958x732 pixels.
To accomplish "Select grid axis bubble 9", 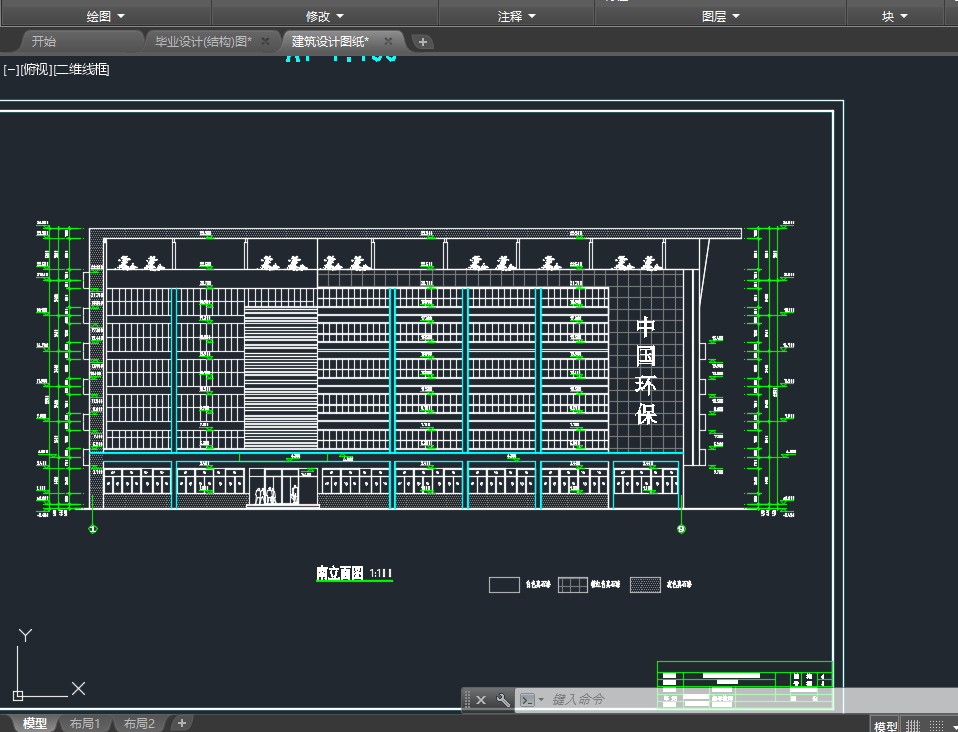I will (x=681, y=529).
